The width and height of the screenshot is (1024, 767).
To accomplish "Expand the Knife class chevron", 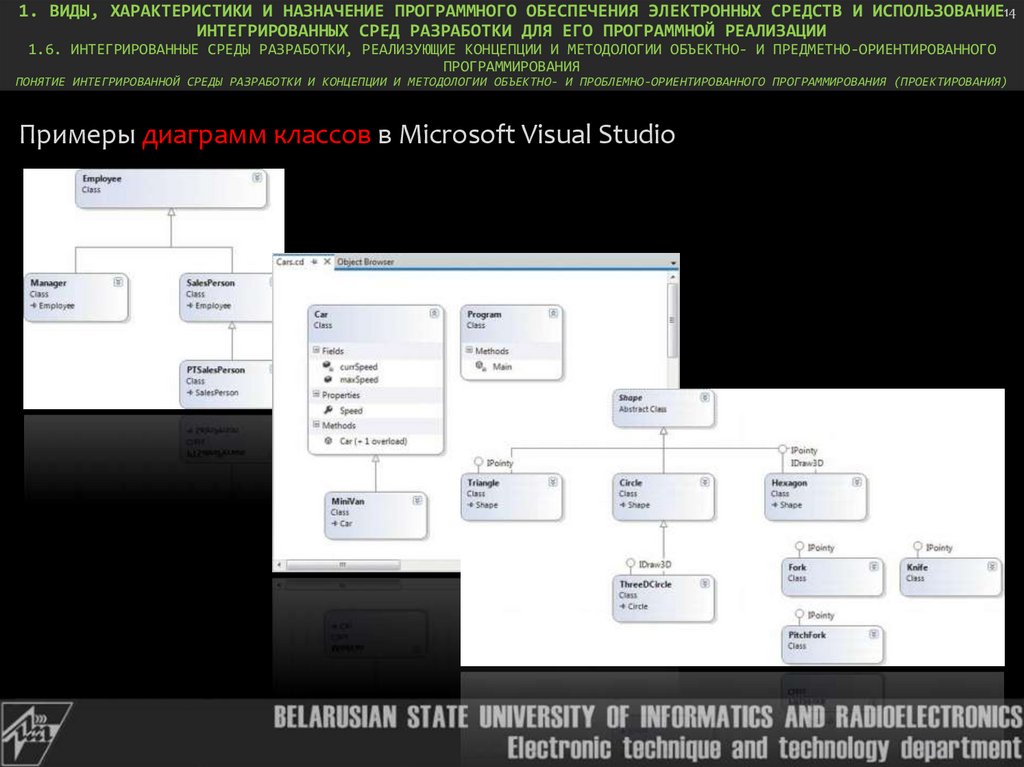I will pyautogui.click(x=992, y=566).
